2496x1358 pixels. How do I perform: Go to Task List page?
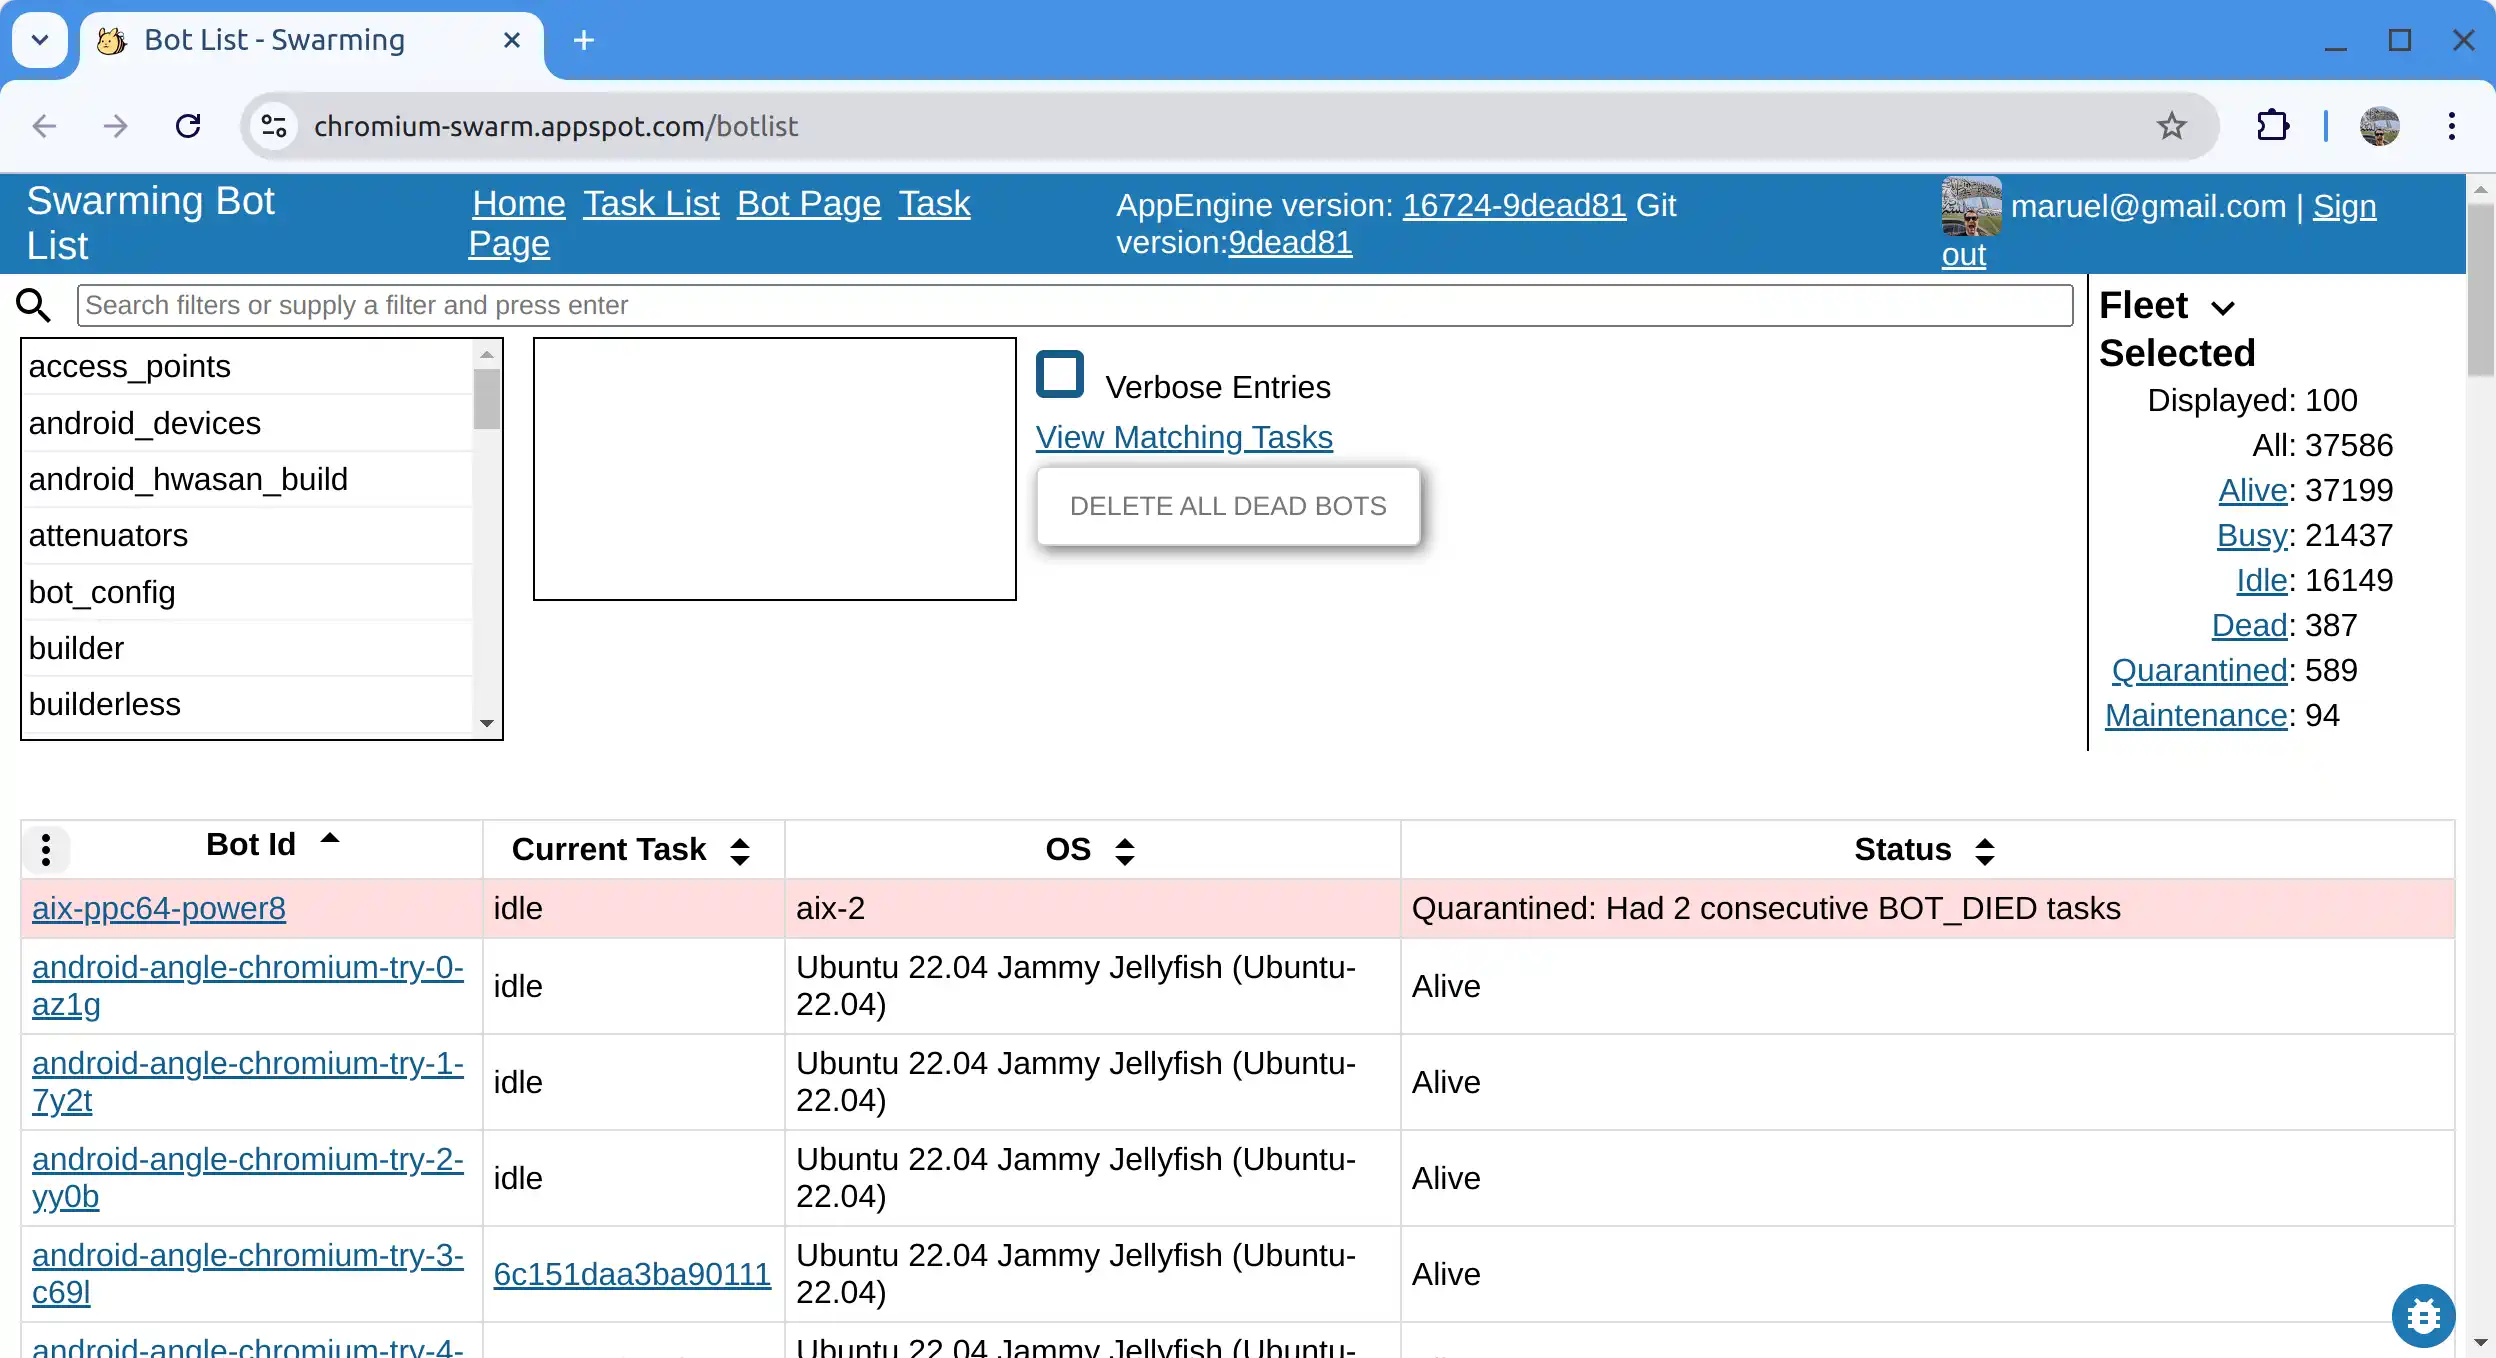point(651,204)
